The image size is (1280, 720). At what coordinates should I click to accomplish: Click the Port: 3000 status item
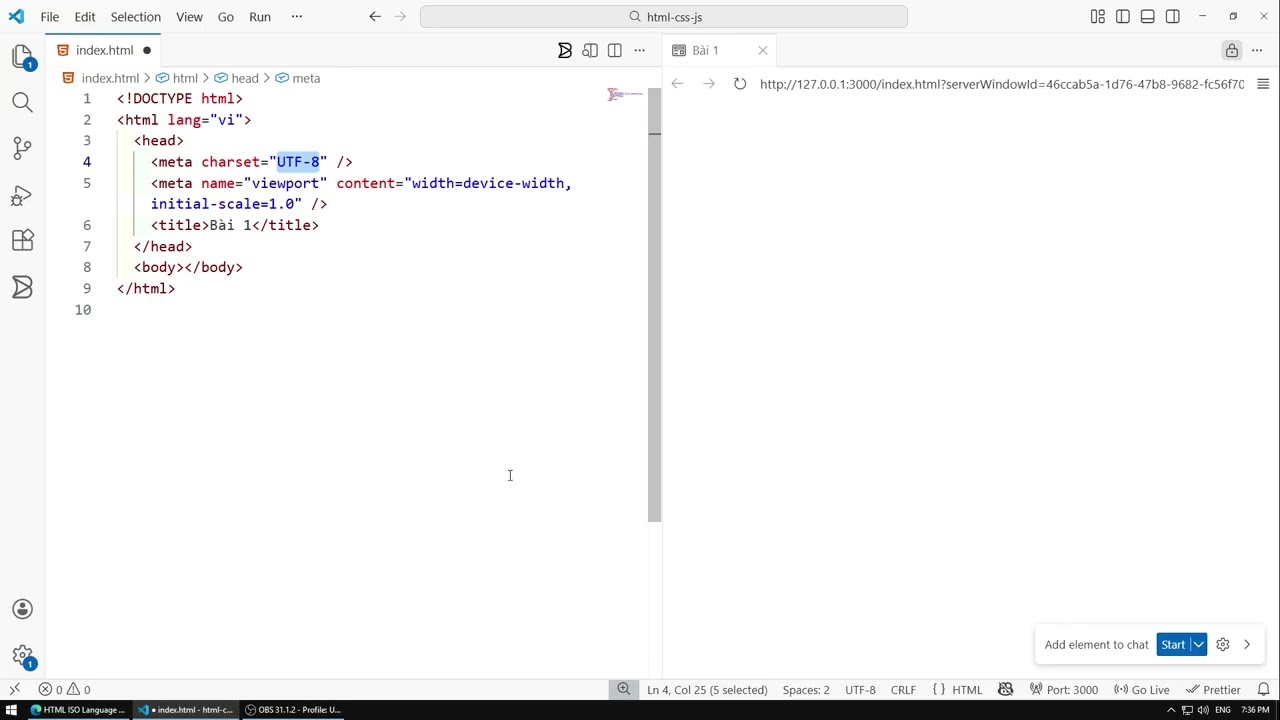[x=1063, y=689]
